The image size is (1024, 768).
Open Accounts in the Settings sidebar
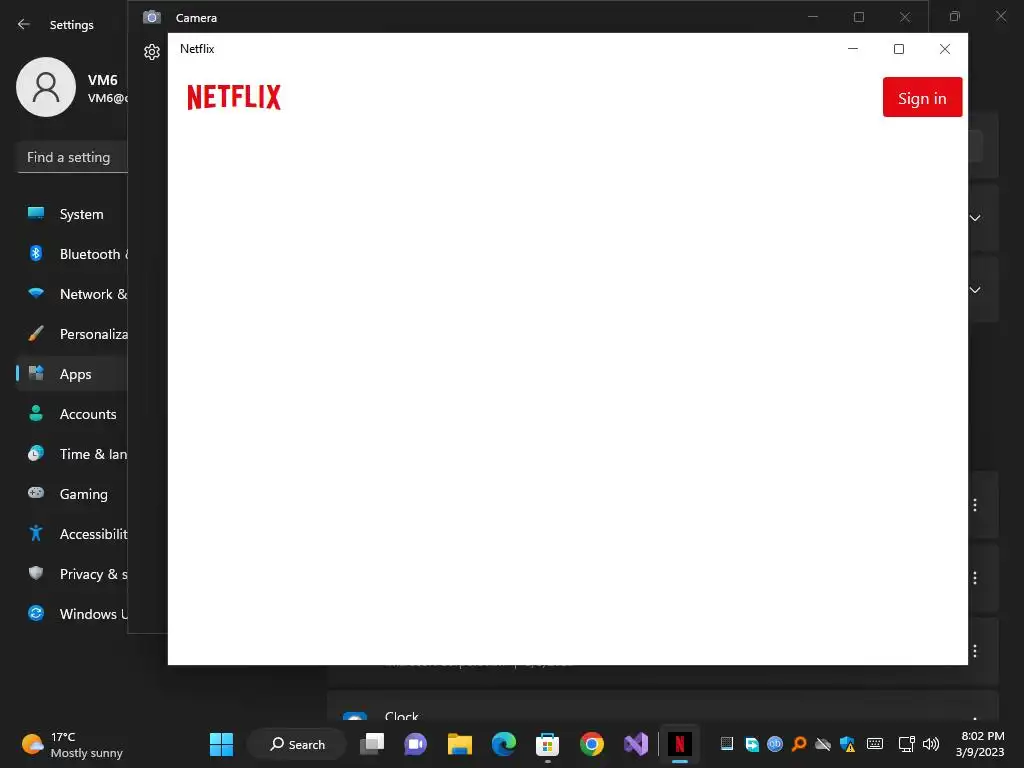pyautogui.click(x=72, y=414)
